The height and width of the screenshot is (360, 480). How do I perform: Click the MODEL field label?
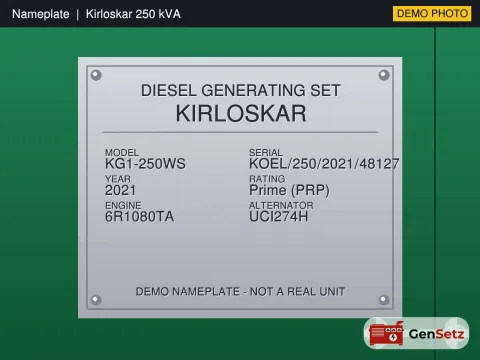pyautogui.click(x=122, y=153)
